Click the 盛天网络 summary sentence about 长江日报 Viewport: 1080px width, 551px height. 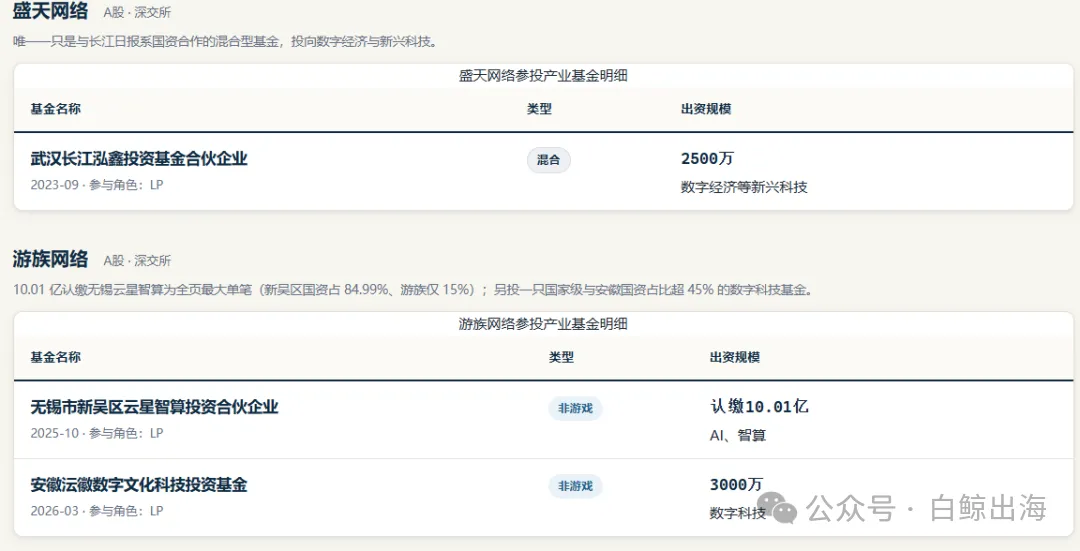pyautogui.click(x=225, y=41)
